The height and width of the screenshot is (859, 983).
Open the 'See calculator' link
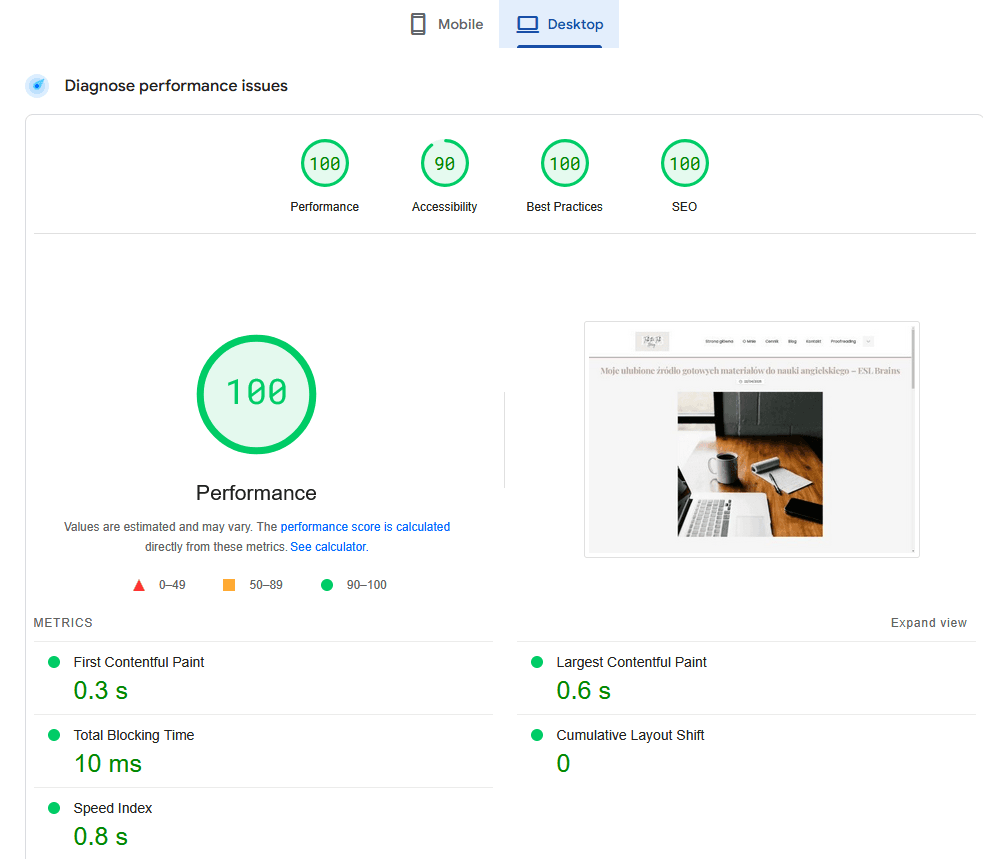pyautogui.click(x=328, y=547)
